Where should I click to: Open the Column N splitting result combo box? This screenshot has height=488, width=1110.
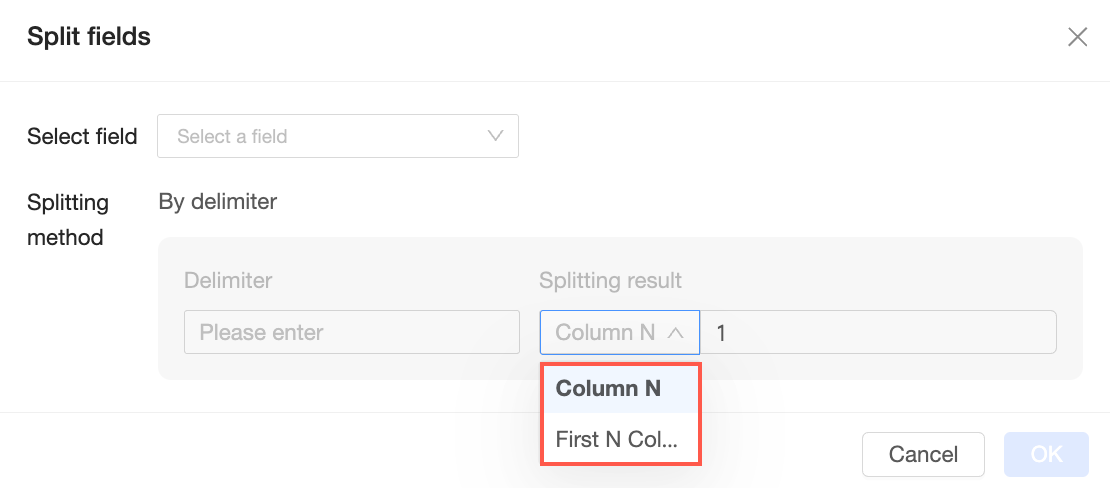pos(605,333)
